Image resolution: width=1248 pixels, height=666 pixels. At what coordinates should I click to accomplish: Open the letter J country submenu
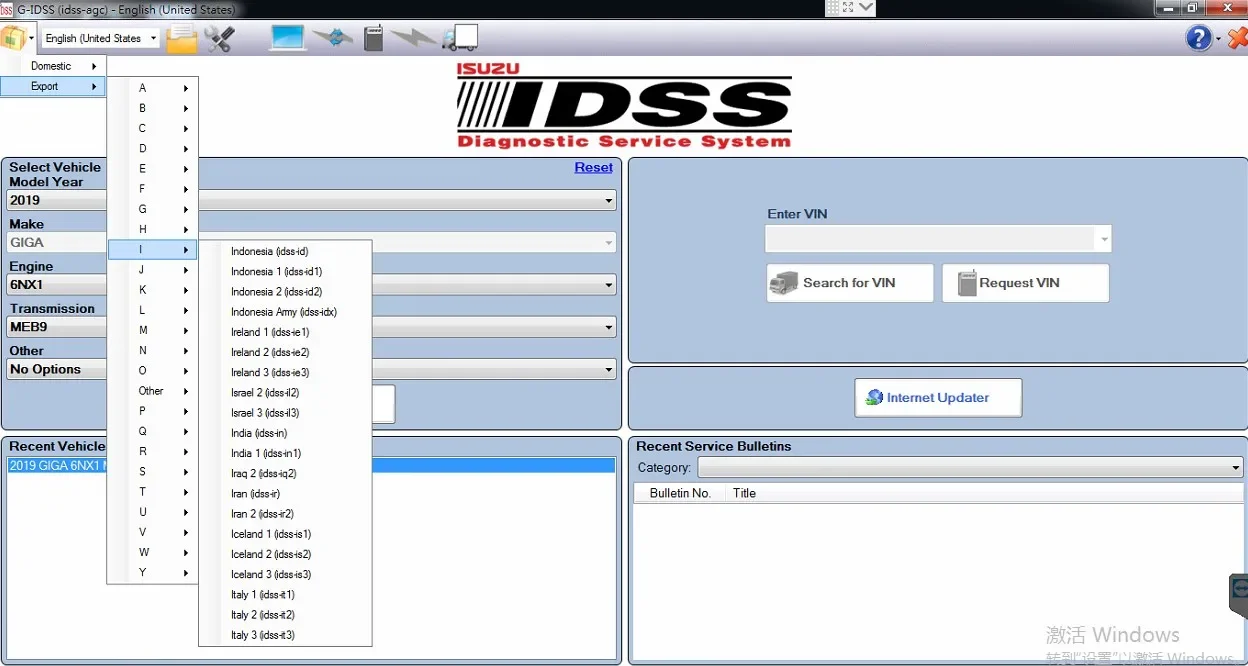[x=153, y=270]
